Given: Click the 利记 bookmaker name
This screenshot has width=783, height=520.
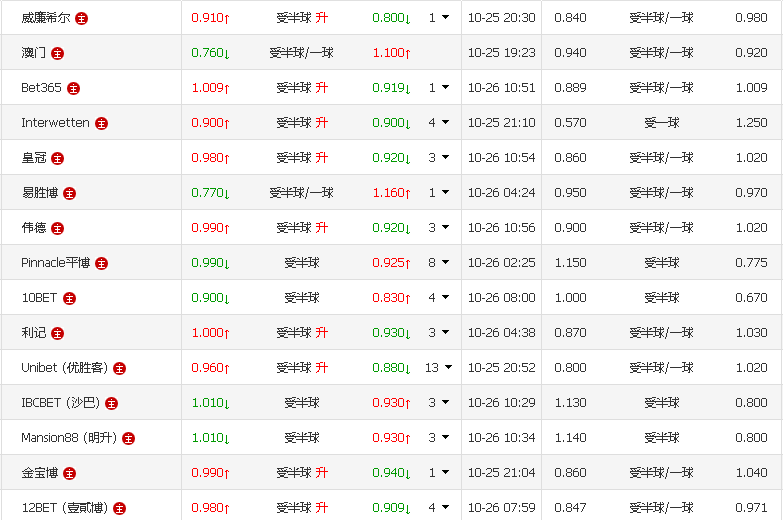Looking at the screenshot, I should click(x=33, y=333).
